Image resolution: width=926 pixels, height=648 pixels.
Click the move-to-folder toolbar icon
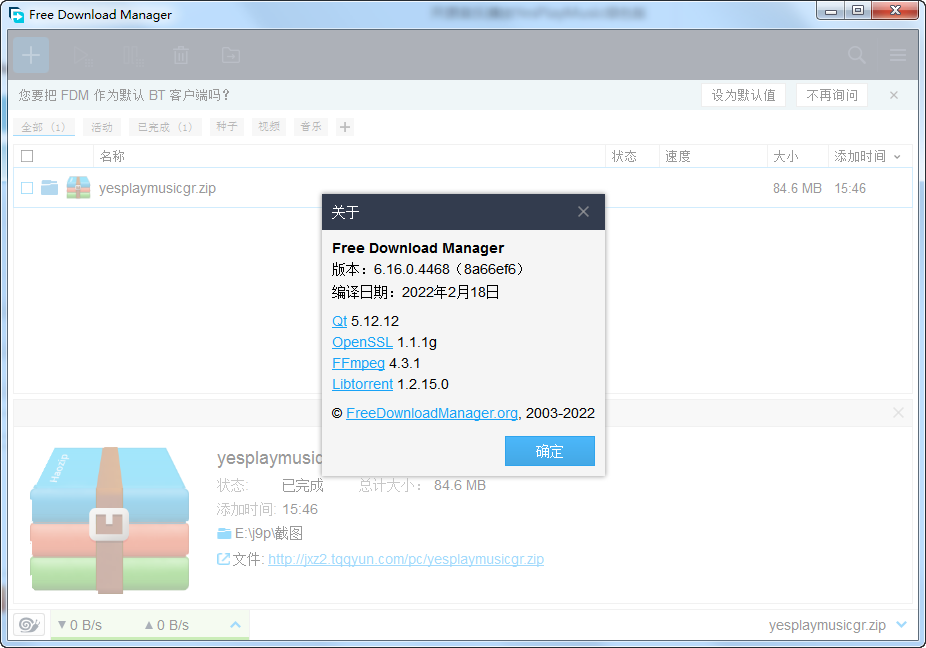coord(230,56)
